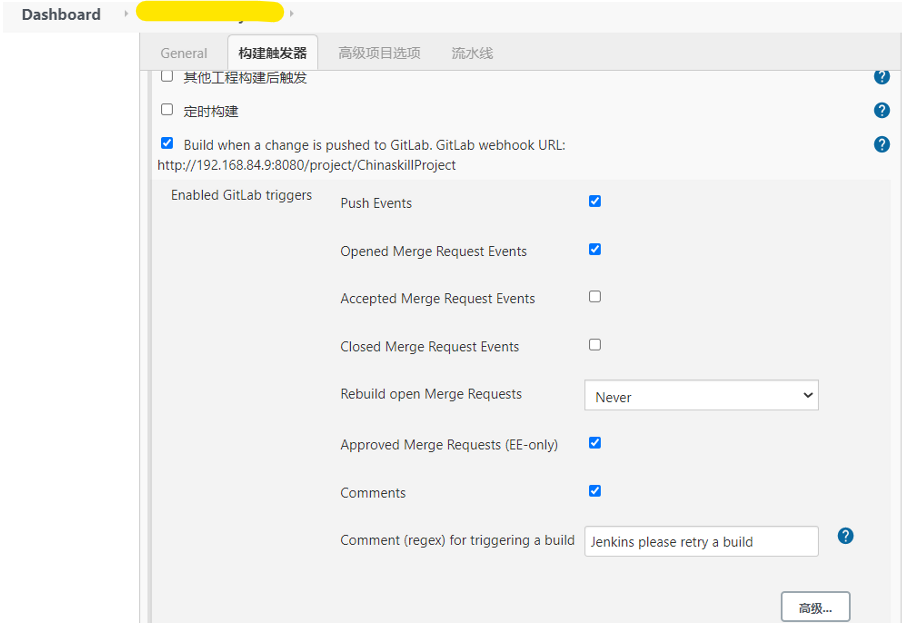Screen dimensions: 902x623
Task: Disable Push Events trigger
Action: click(x=595, y=201)
